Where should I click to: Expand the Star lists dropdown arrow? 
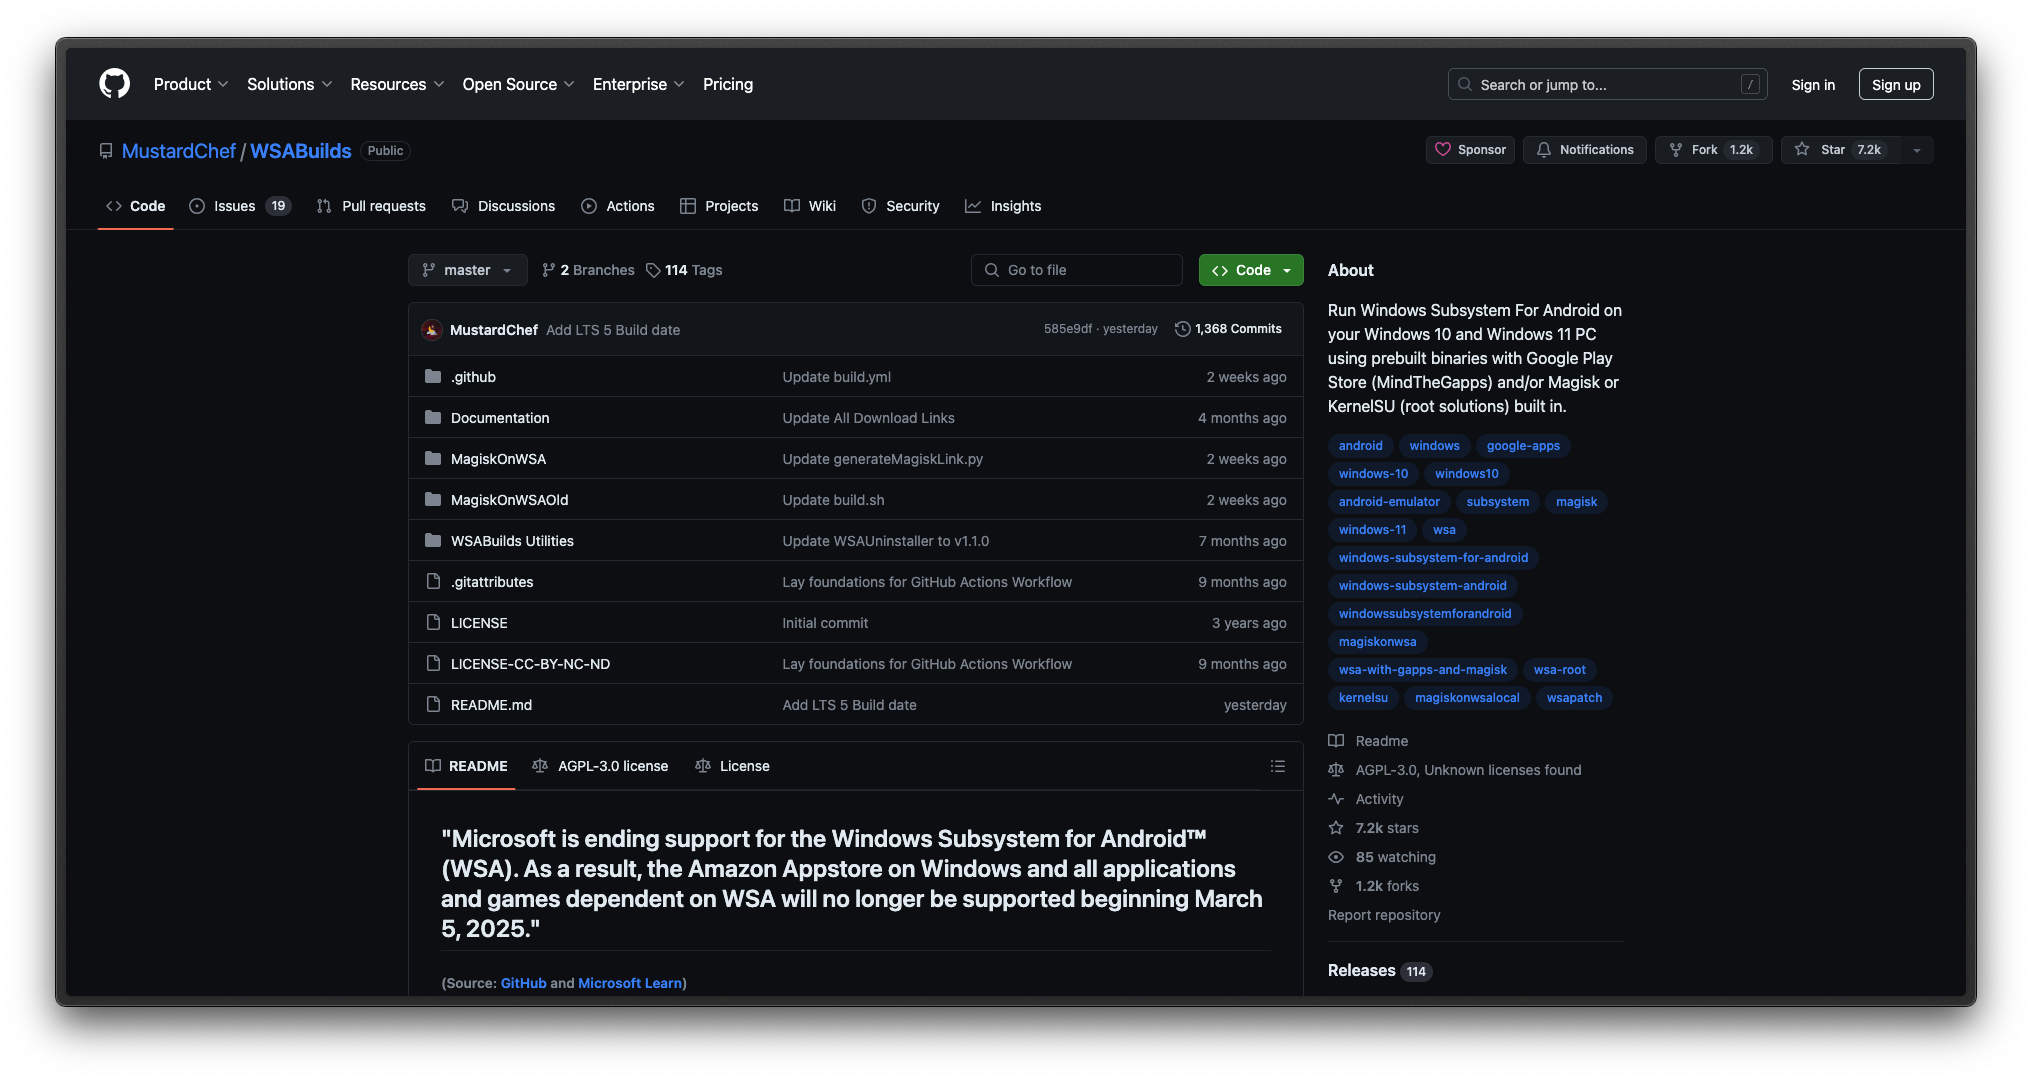pos(1916,150)
